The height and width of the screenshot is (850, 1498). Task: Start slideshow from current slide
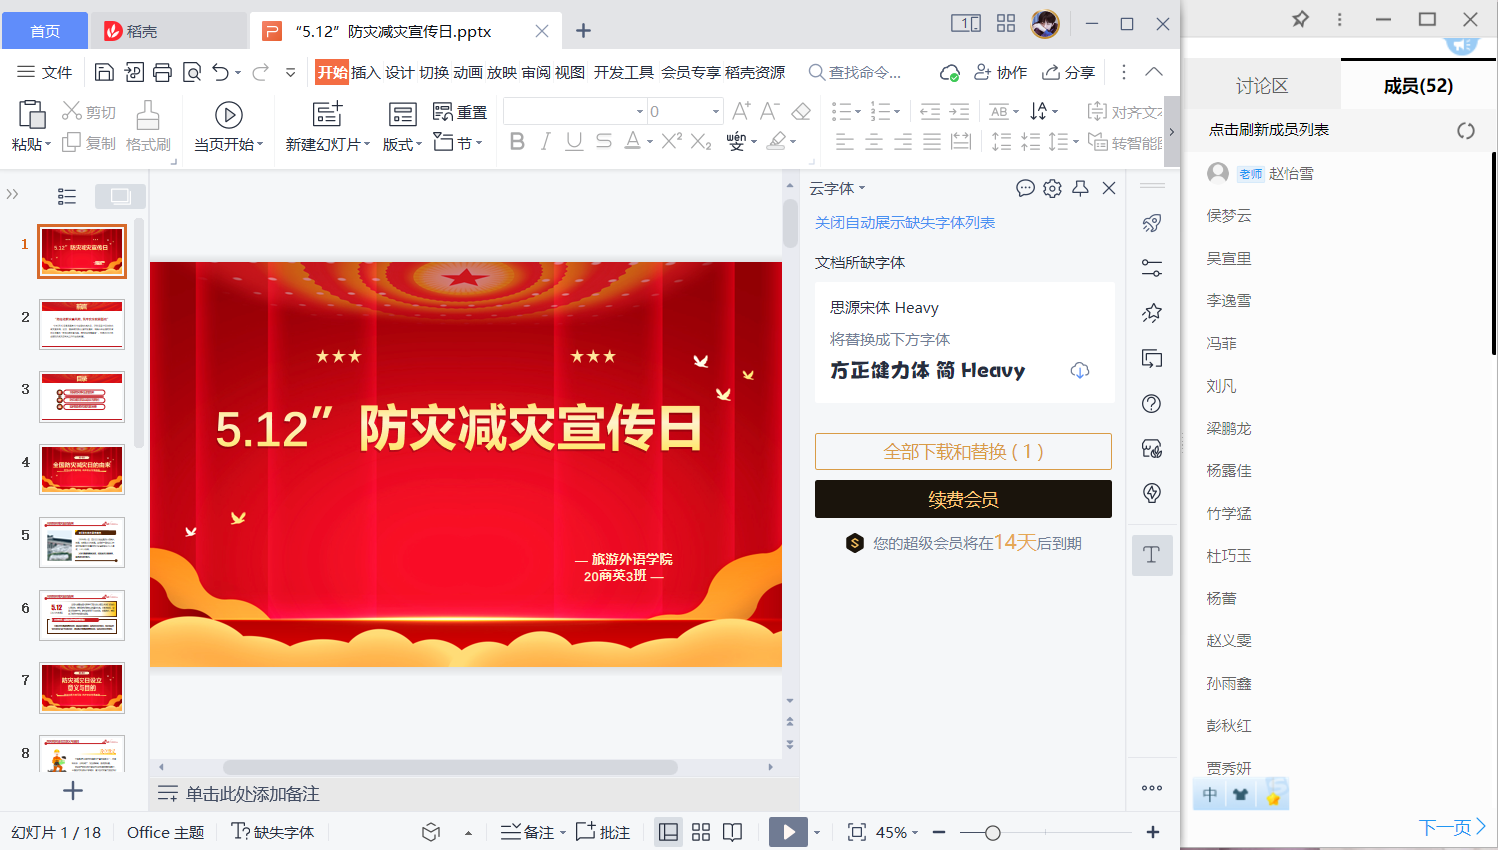[228, 126]
